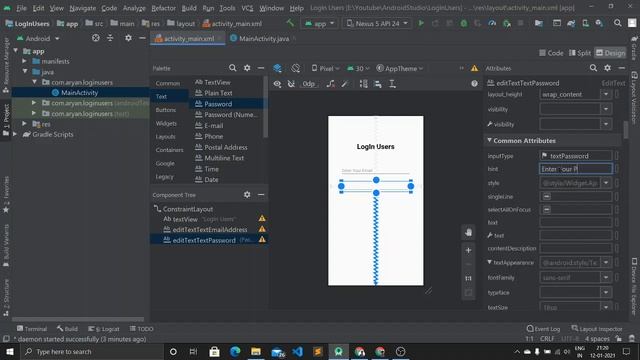Open view options eye icon

pos(277,84)
